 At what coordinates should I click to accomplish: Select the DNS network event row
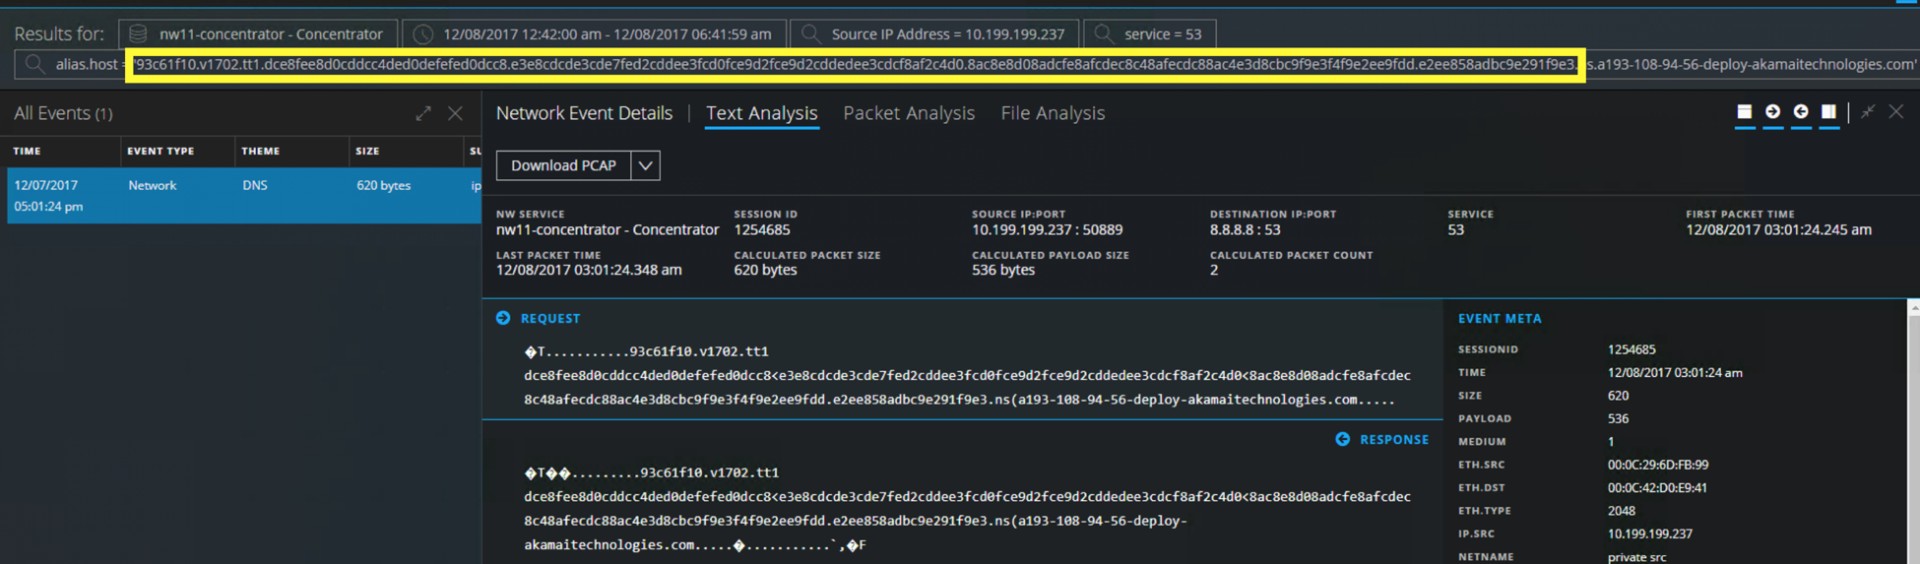pos(243,195)
